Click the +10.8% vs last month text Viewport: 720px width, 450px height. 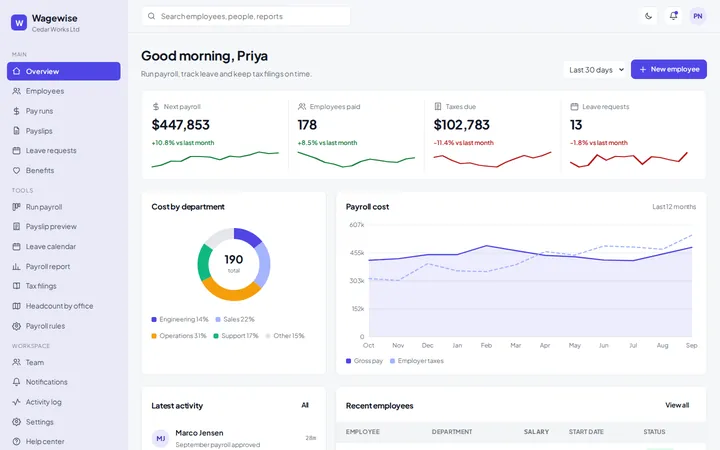click(183, 143)
